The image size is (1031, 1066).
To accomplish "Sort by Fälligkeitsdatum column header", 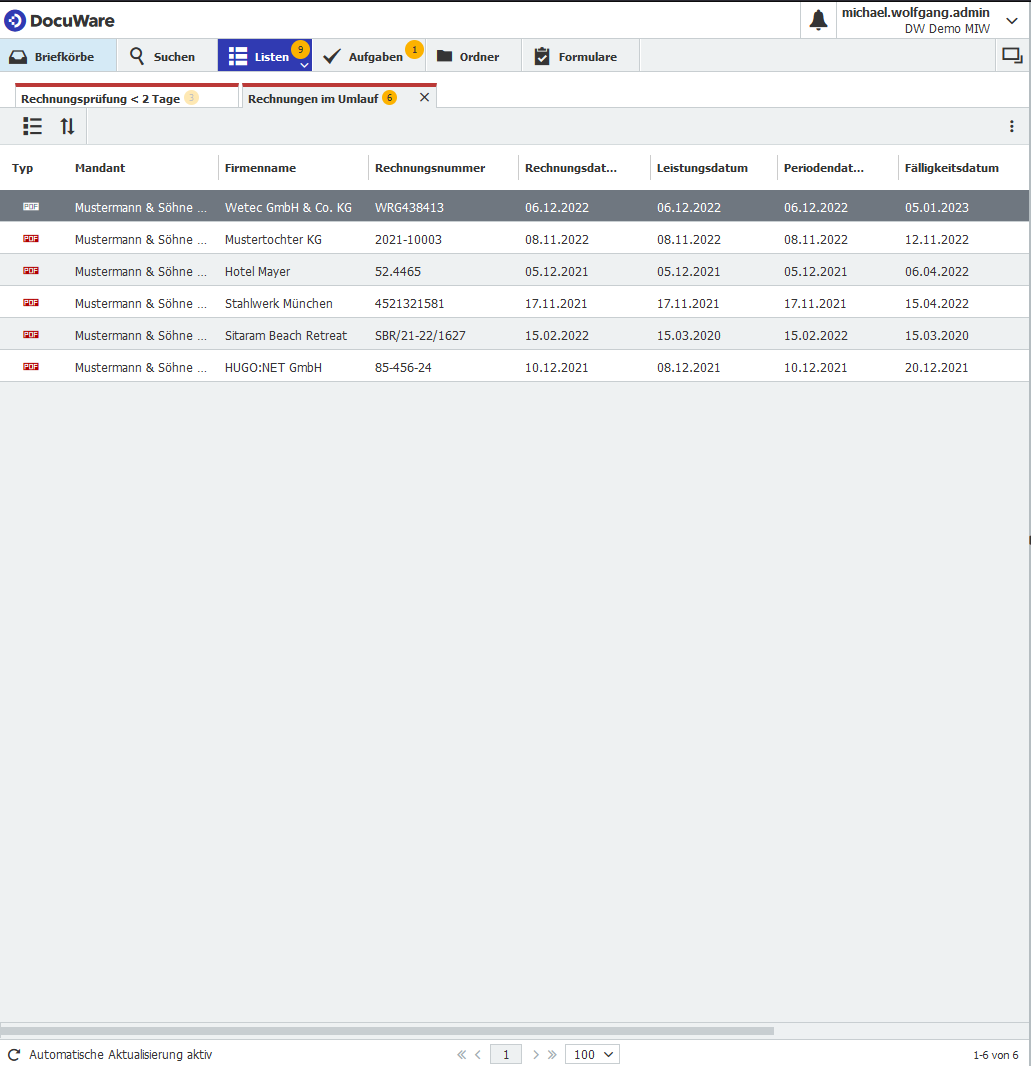I will 951,168.
